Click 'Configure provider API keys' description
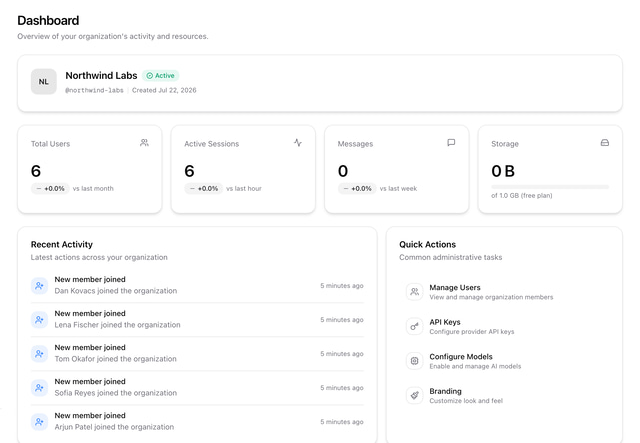640x443 pixels. (x=471, y=332)
